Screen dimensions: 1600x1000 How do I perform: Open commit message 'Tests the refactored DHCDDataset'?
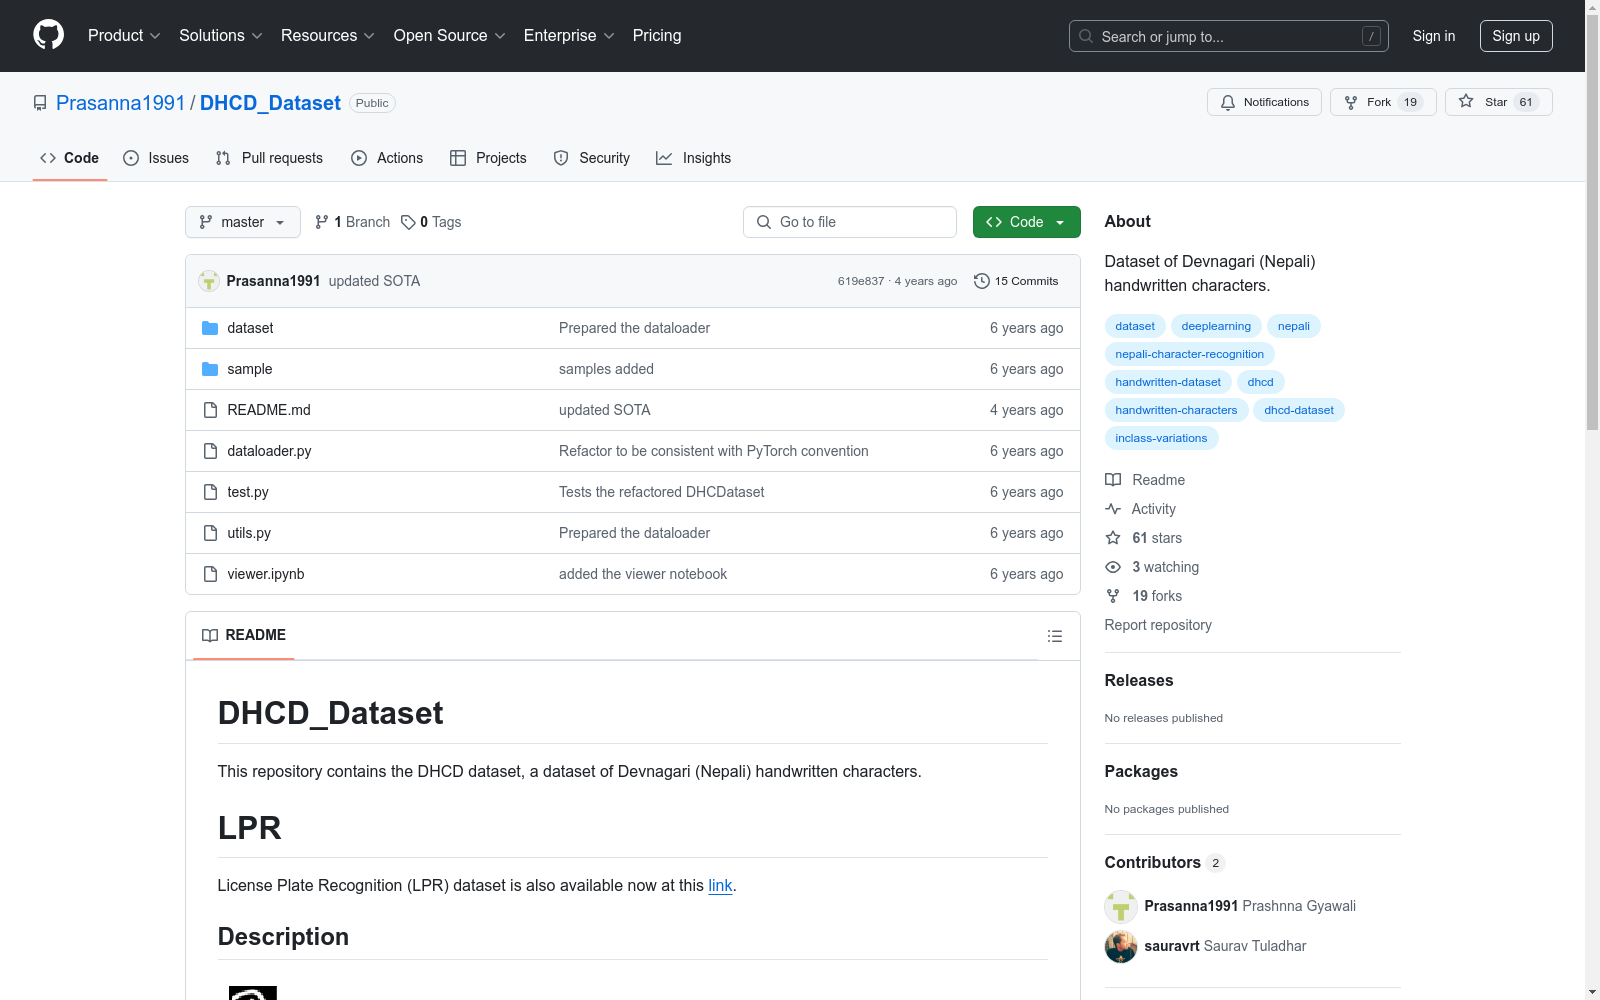point(662,492)
